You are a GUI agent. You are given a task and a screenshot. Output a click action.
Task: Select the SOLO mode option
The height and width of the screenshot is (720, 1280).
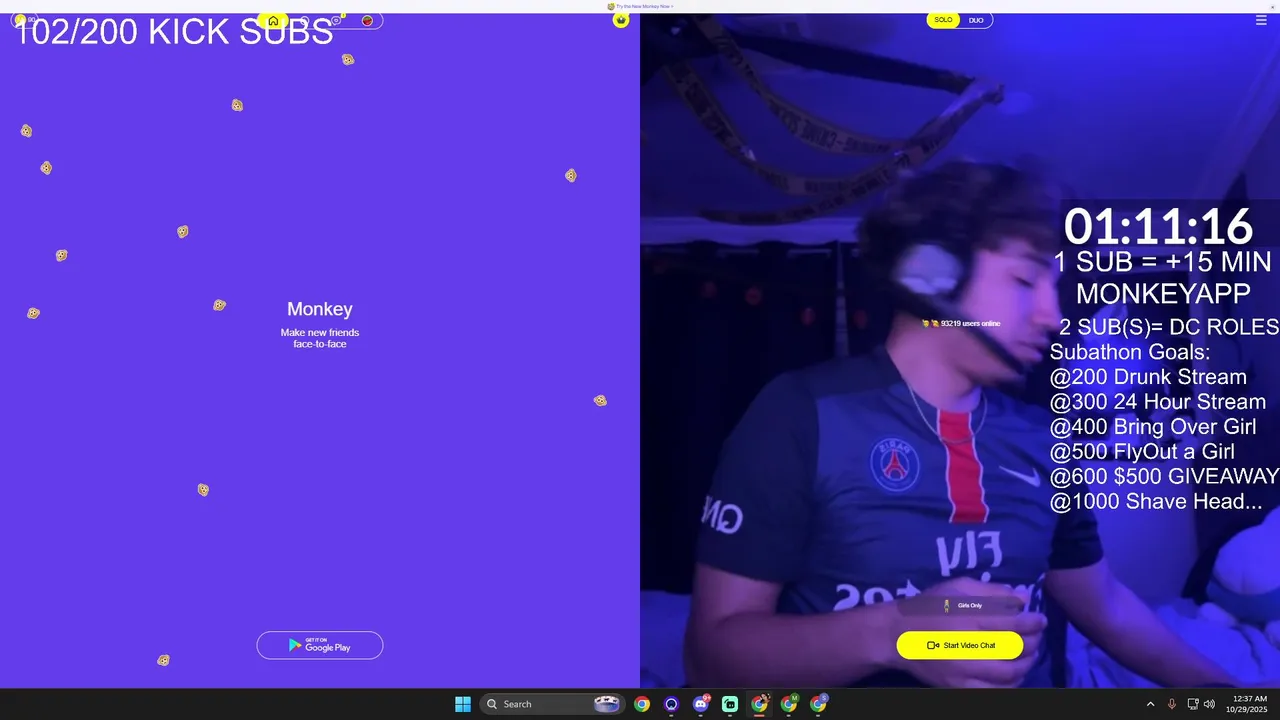943,20
